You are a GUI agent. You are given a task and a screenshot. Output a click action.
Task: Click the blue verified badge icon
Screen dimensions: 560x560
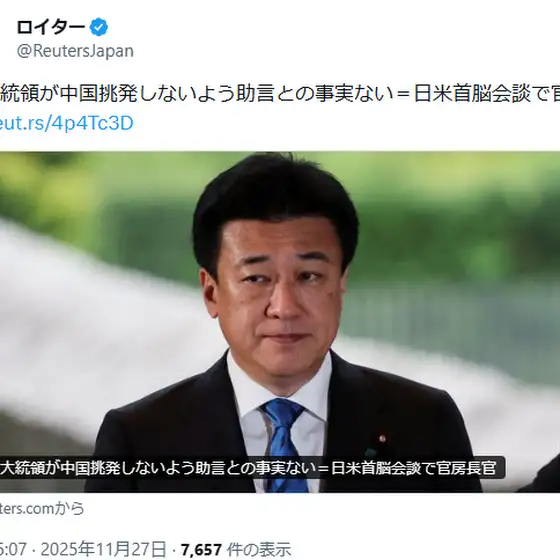pos(99,28)
